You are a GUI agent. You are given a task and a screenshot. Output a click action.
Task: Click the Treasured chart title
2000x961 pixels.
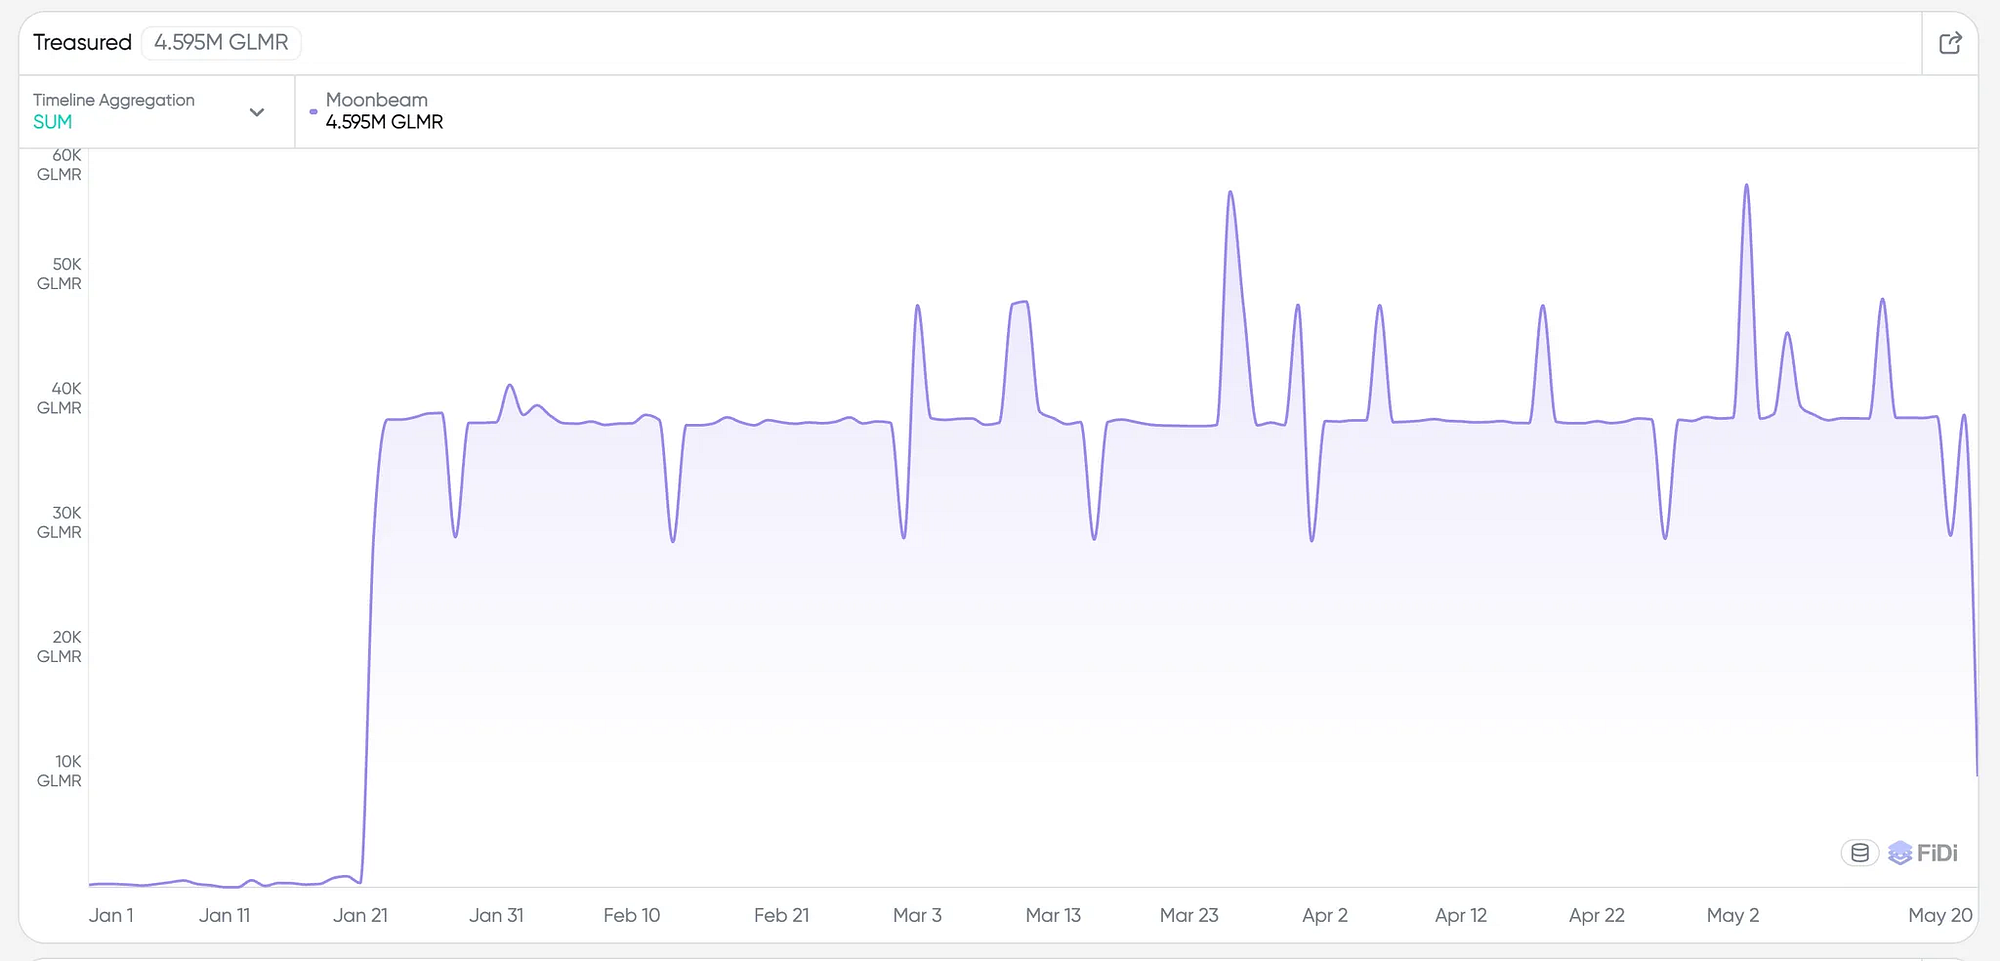82,42
